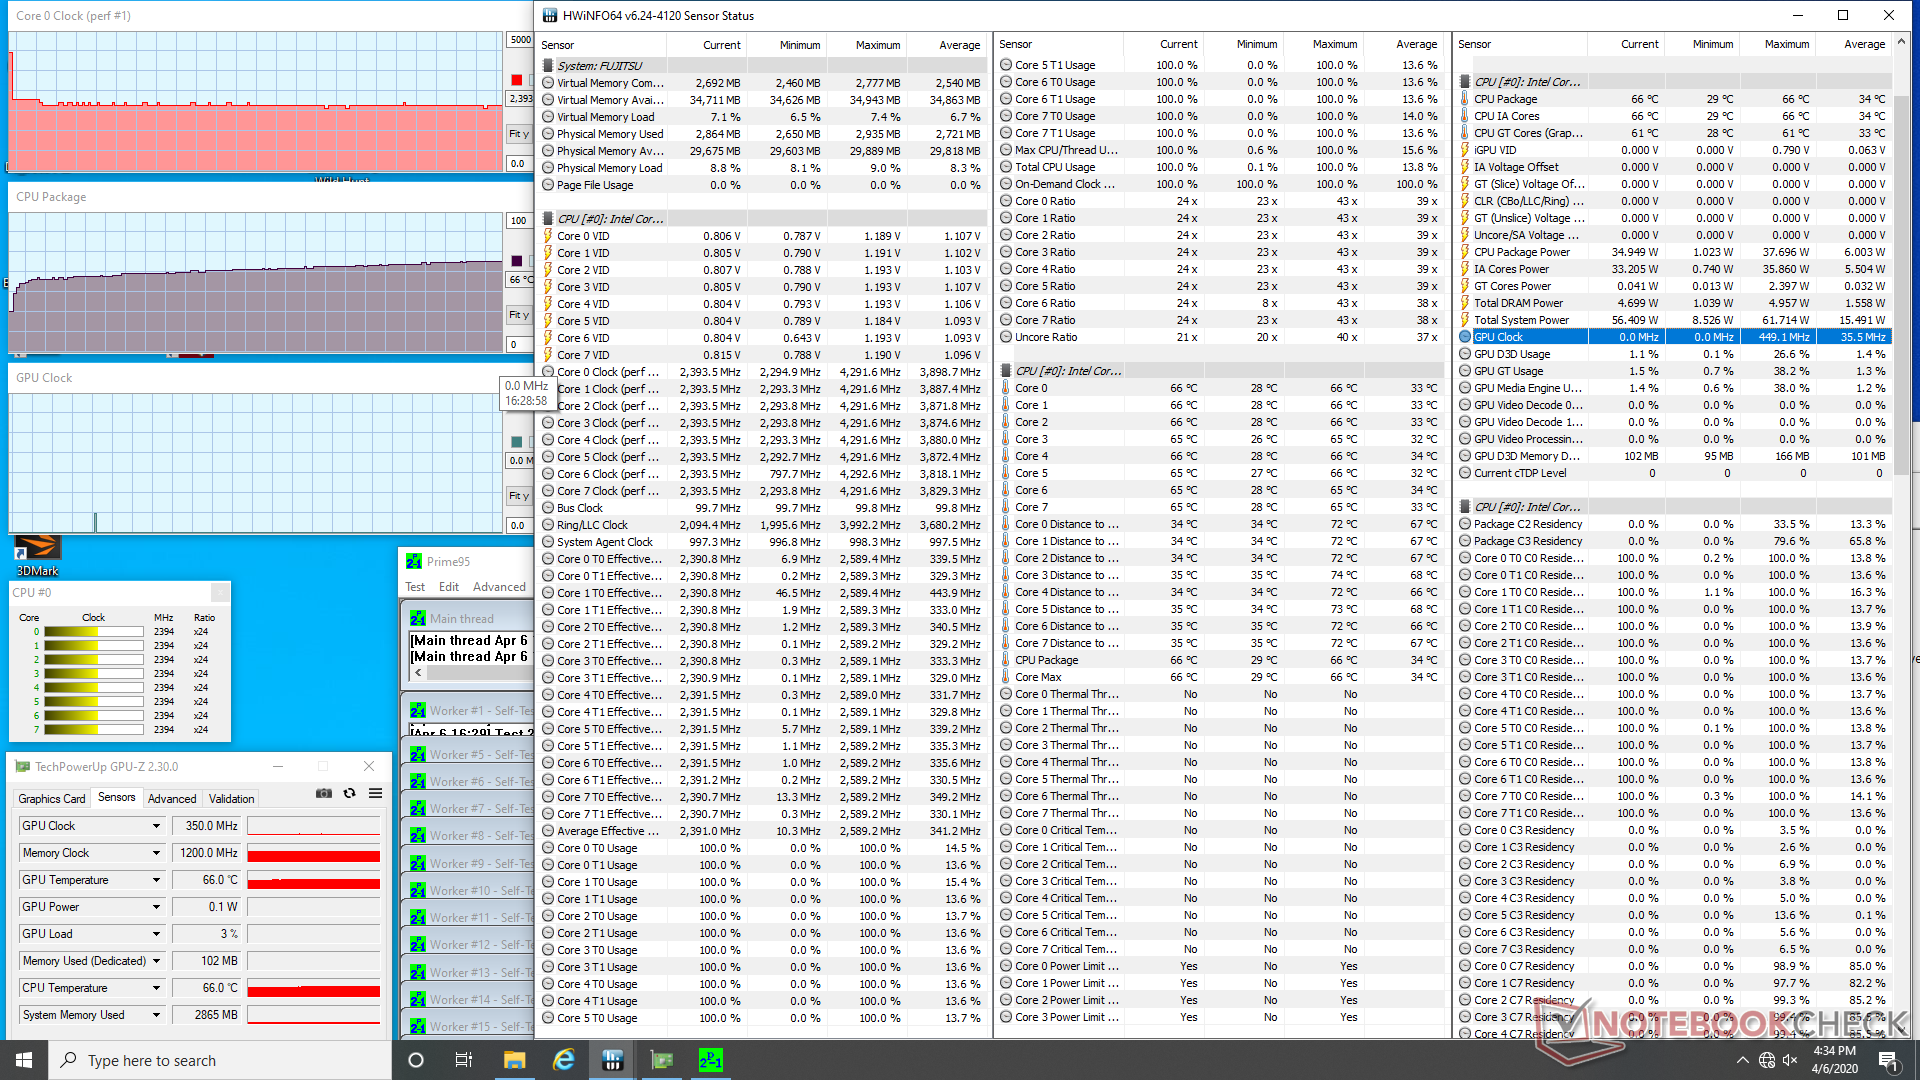Select the Total System Power row
The height and width of the screenshot is (1080, 1920).
click(x=1674, y=320)
